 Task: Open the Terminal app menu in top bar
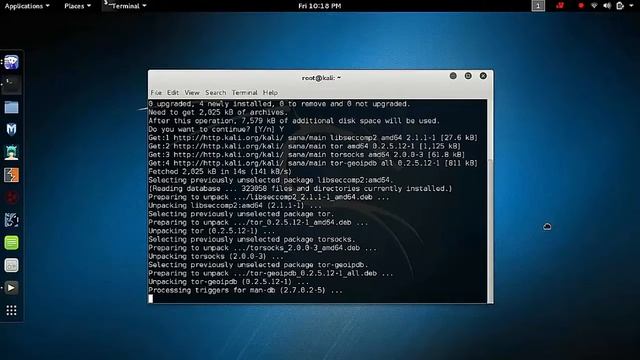tap(125, 6)
